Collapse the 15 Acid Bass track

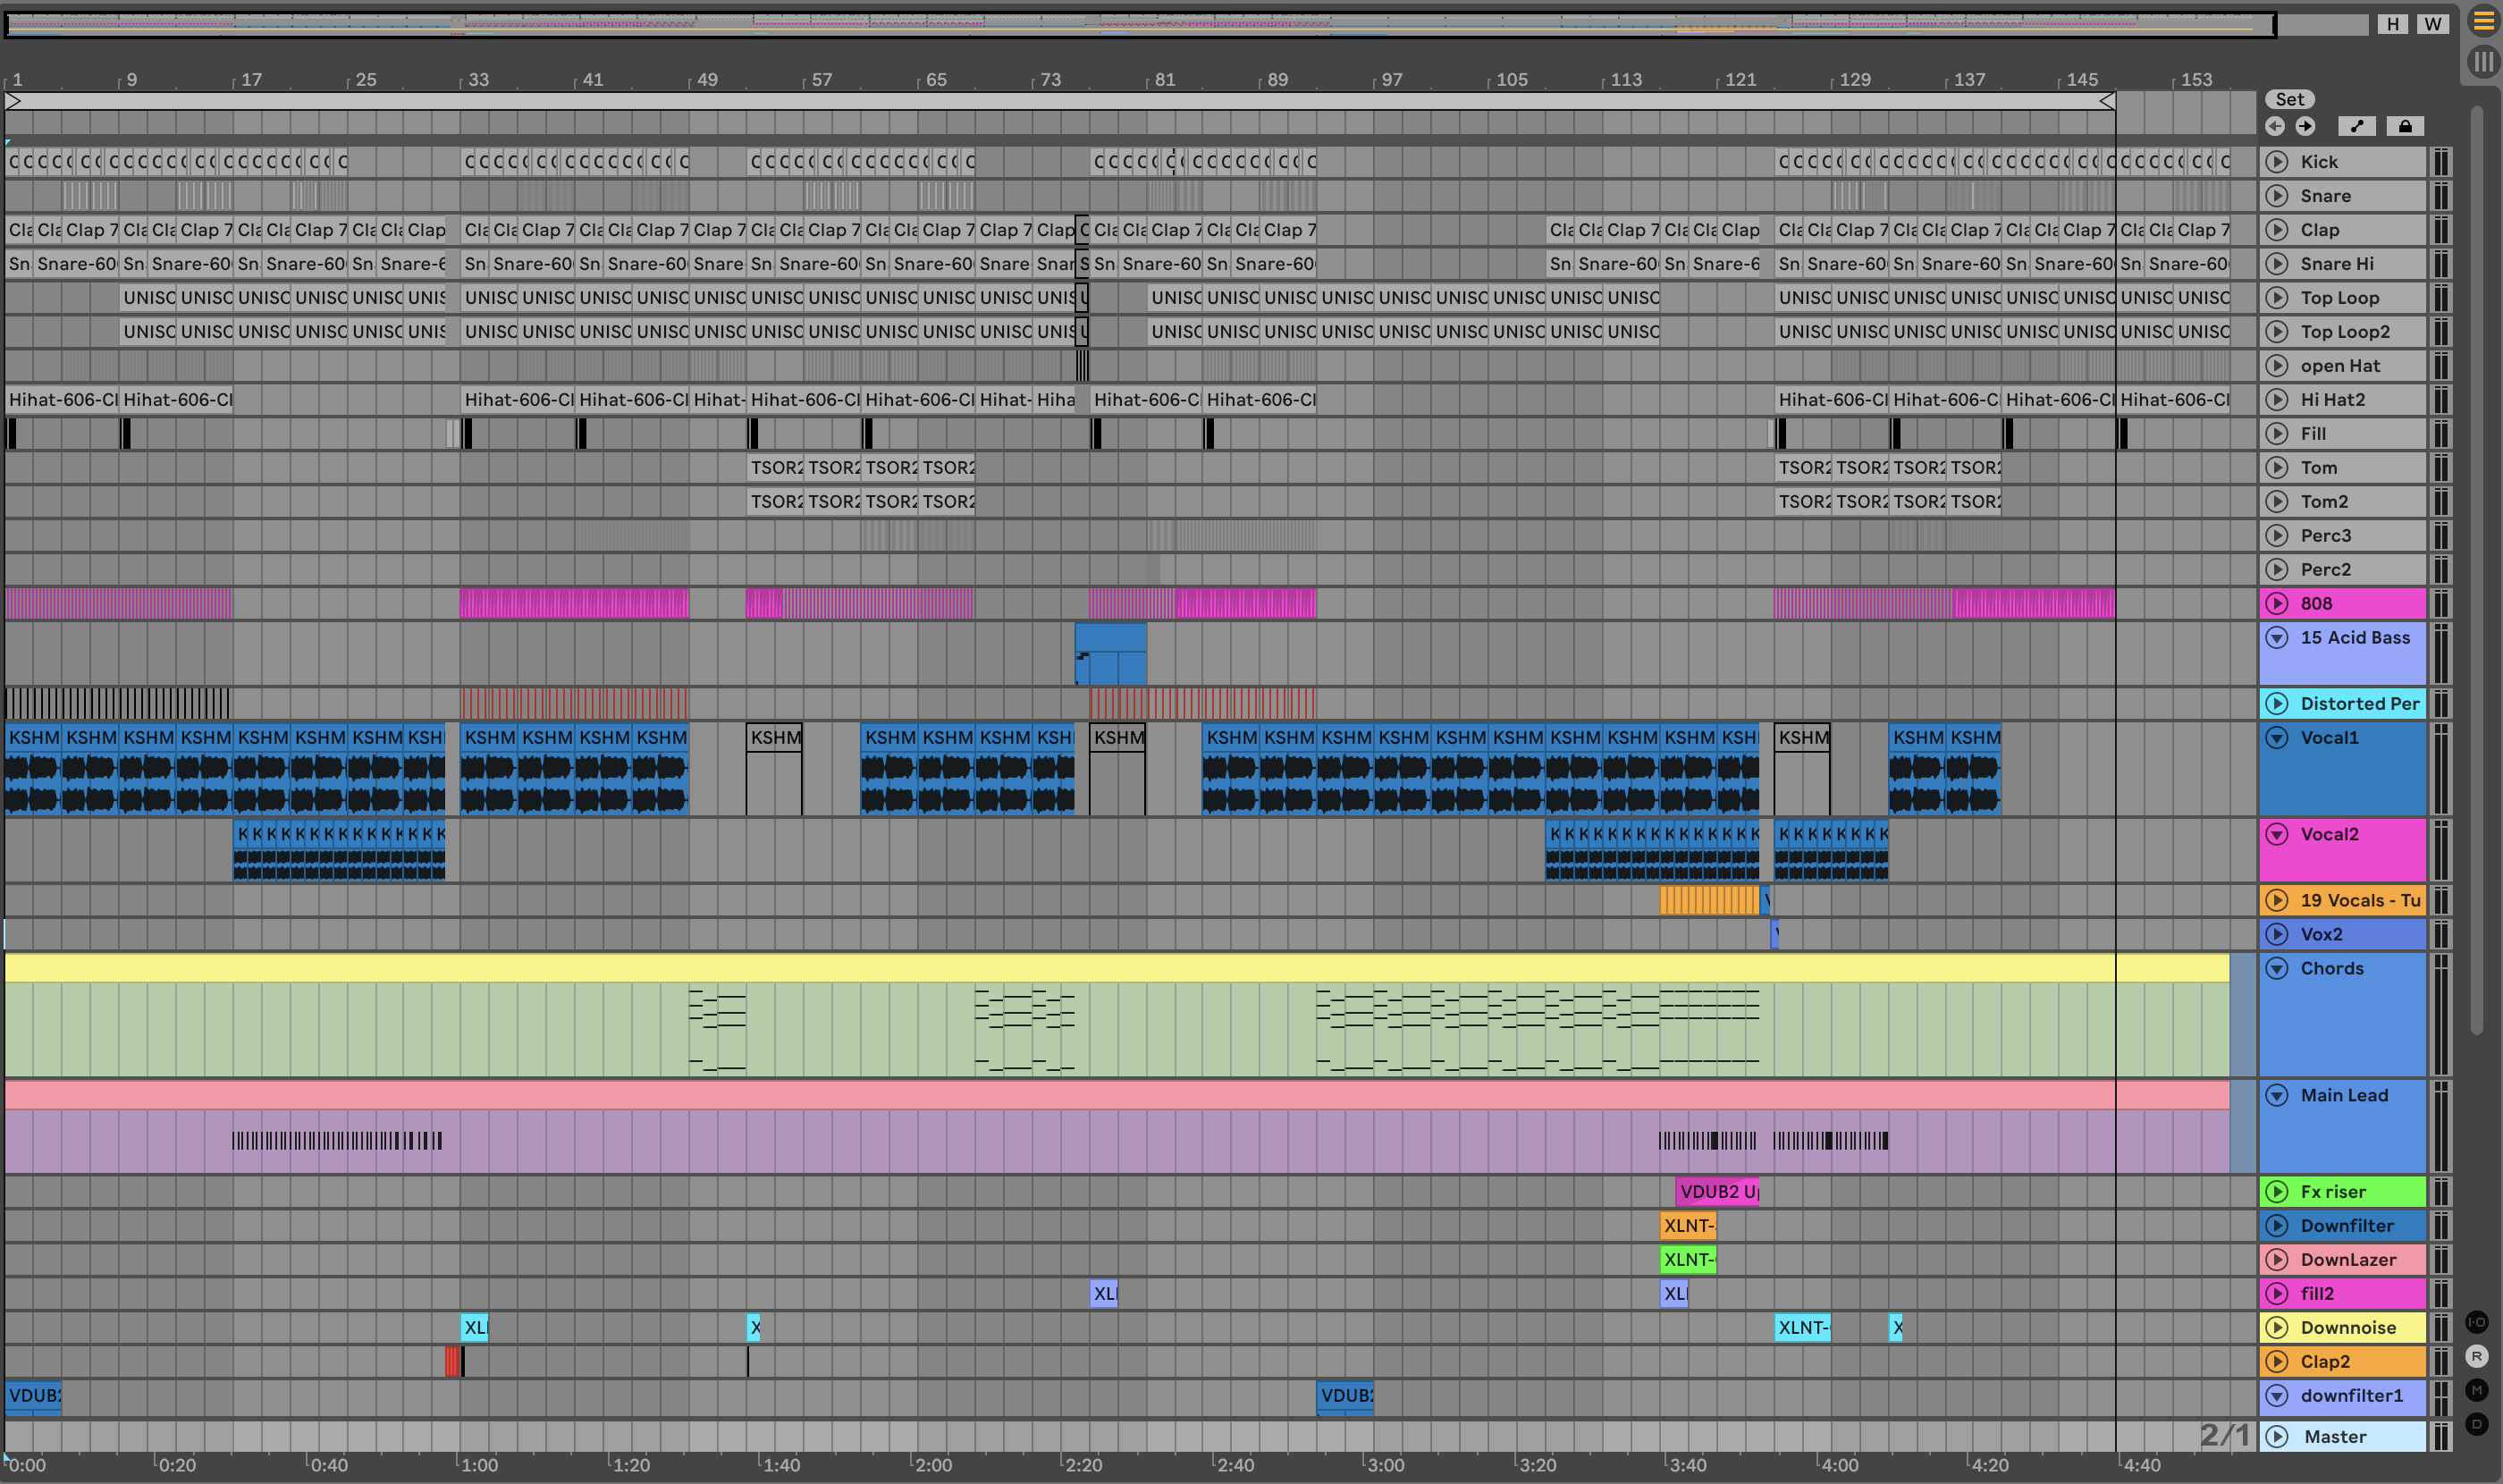2277,638
